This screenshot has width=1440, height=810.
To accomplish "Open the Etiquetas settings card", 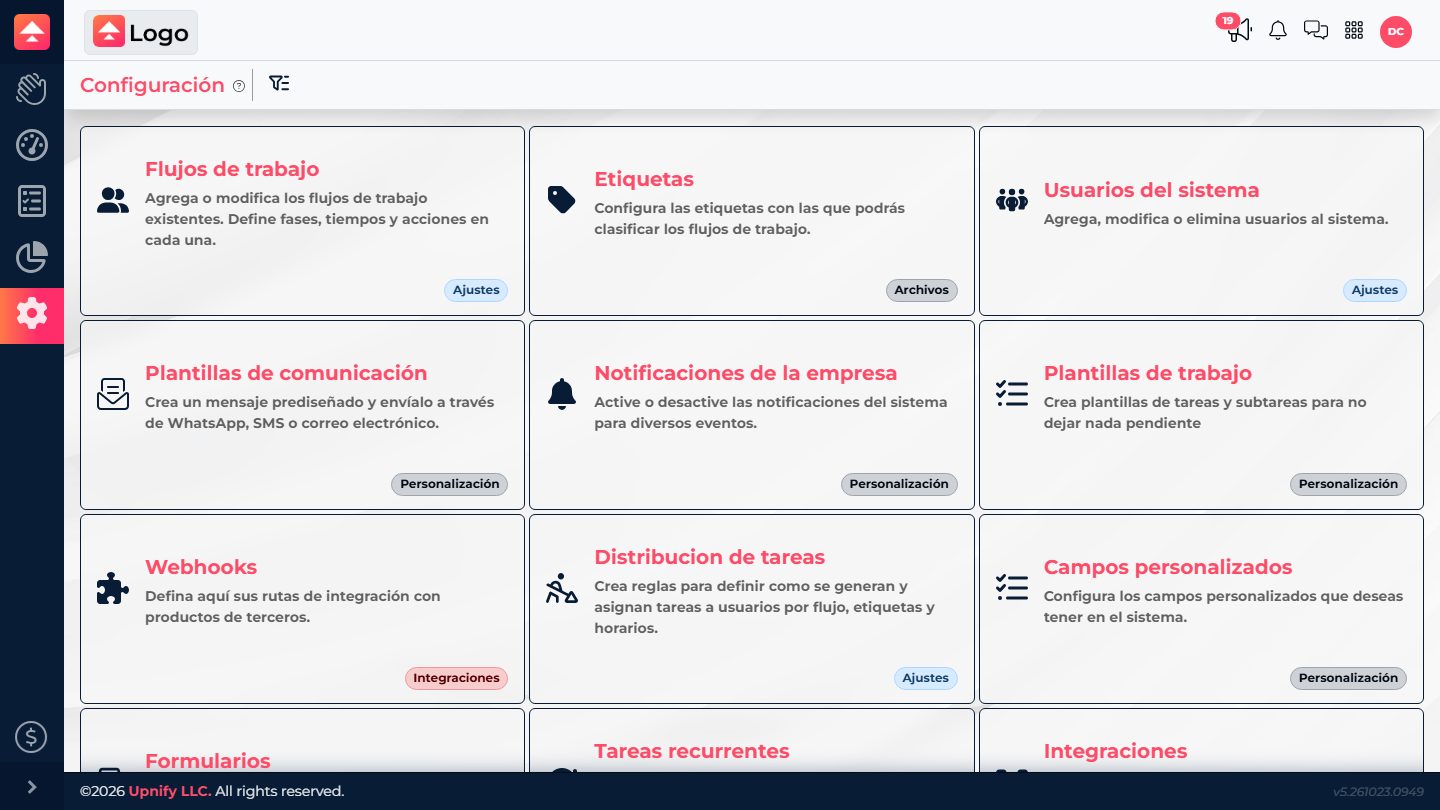I will [752, 221].
